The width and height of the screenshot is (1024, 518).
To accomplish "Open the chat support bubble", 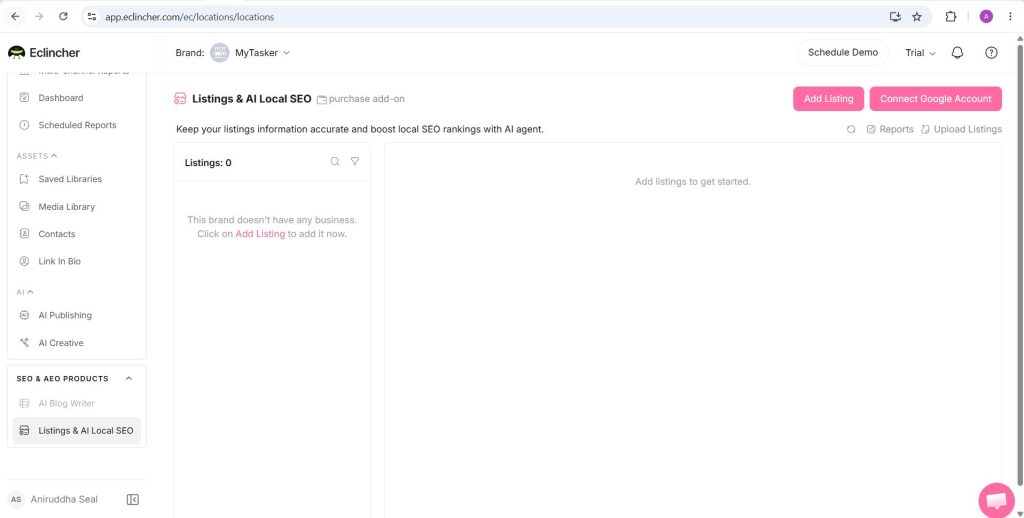I will point(997,500).
